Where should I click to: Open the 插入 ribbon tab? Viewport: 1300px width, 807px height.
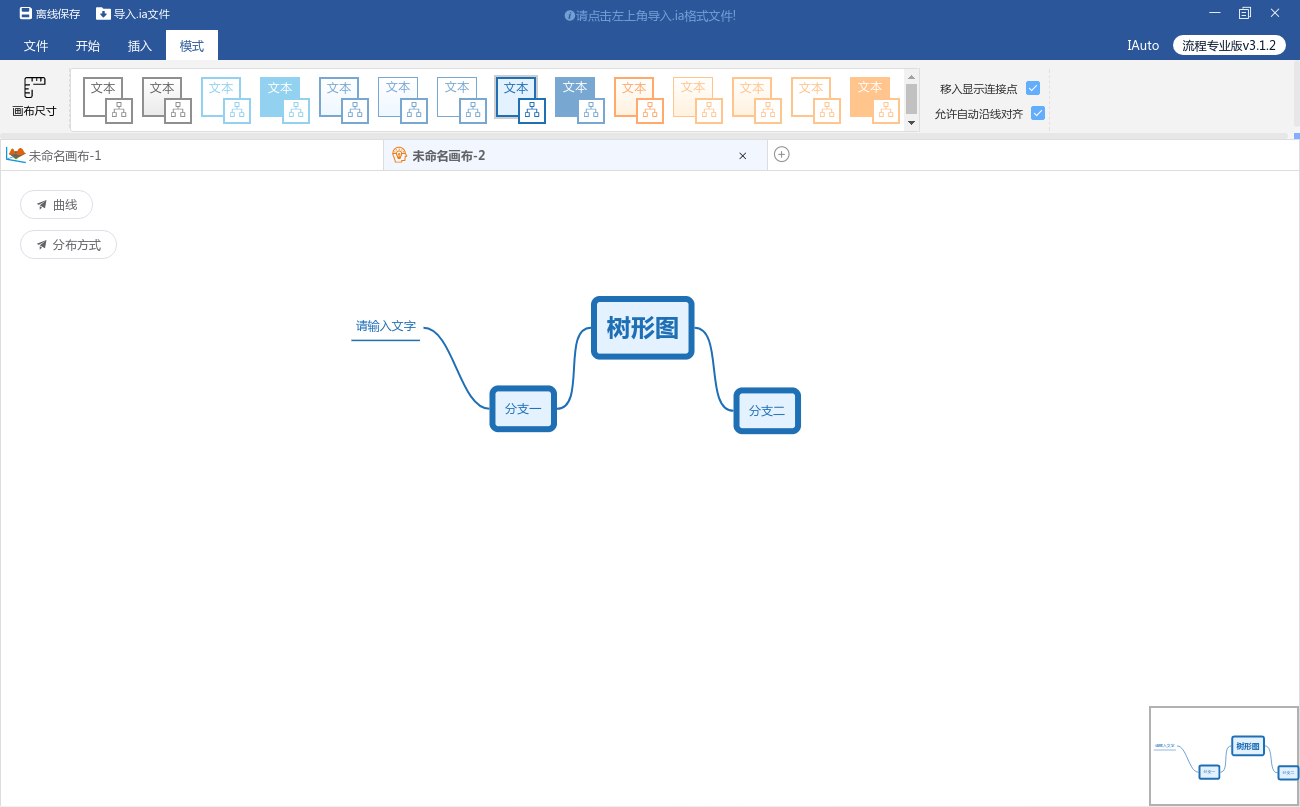140,46
